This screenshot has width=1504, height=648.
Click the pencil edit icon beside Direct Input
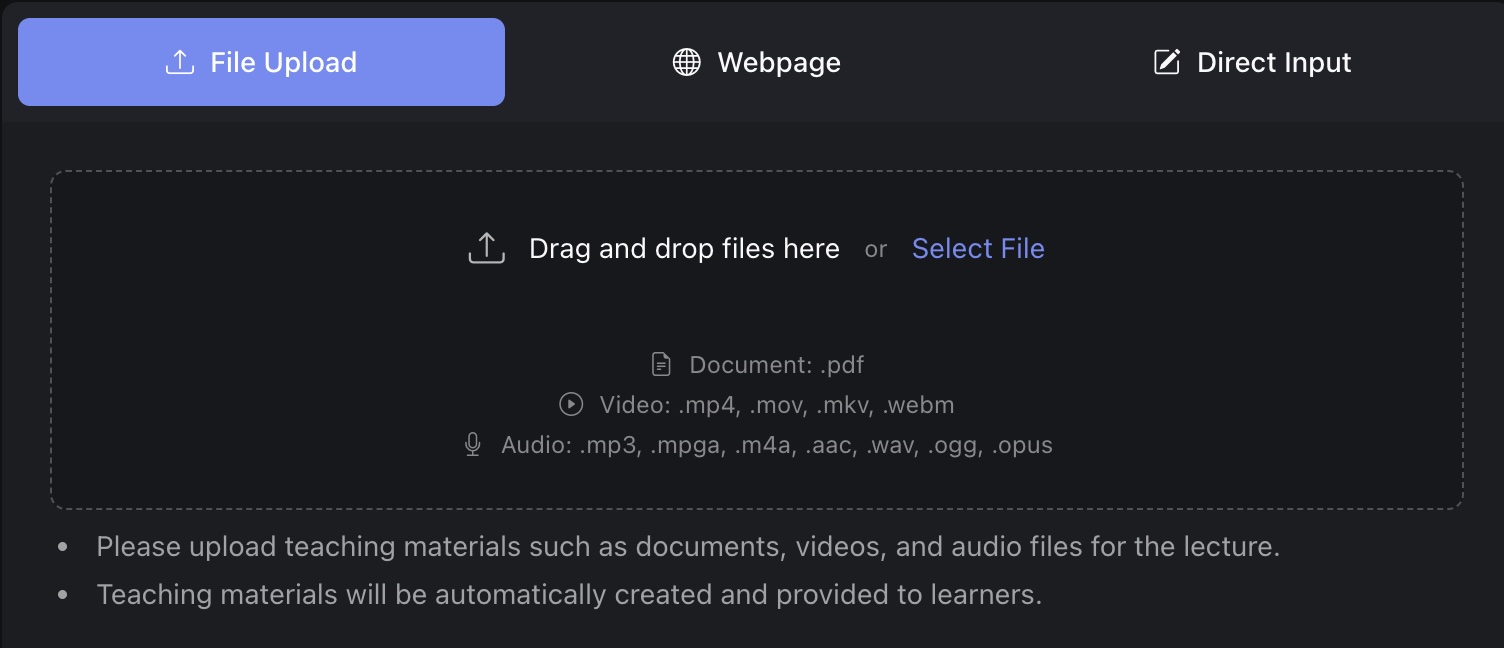click(1166, 62)
